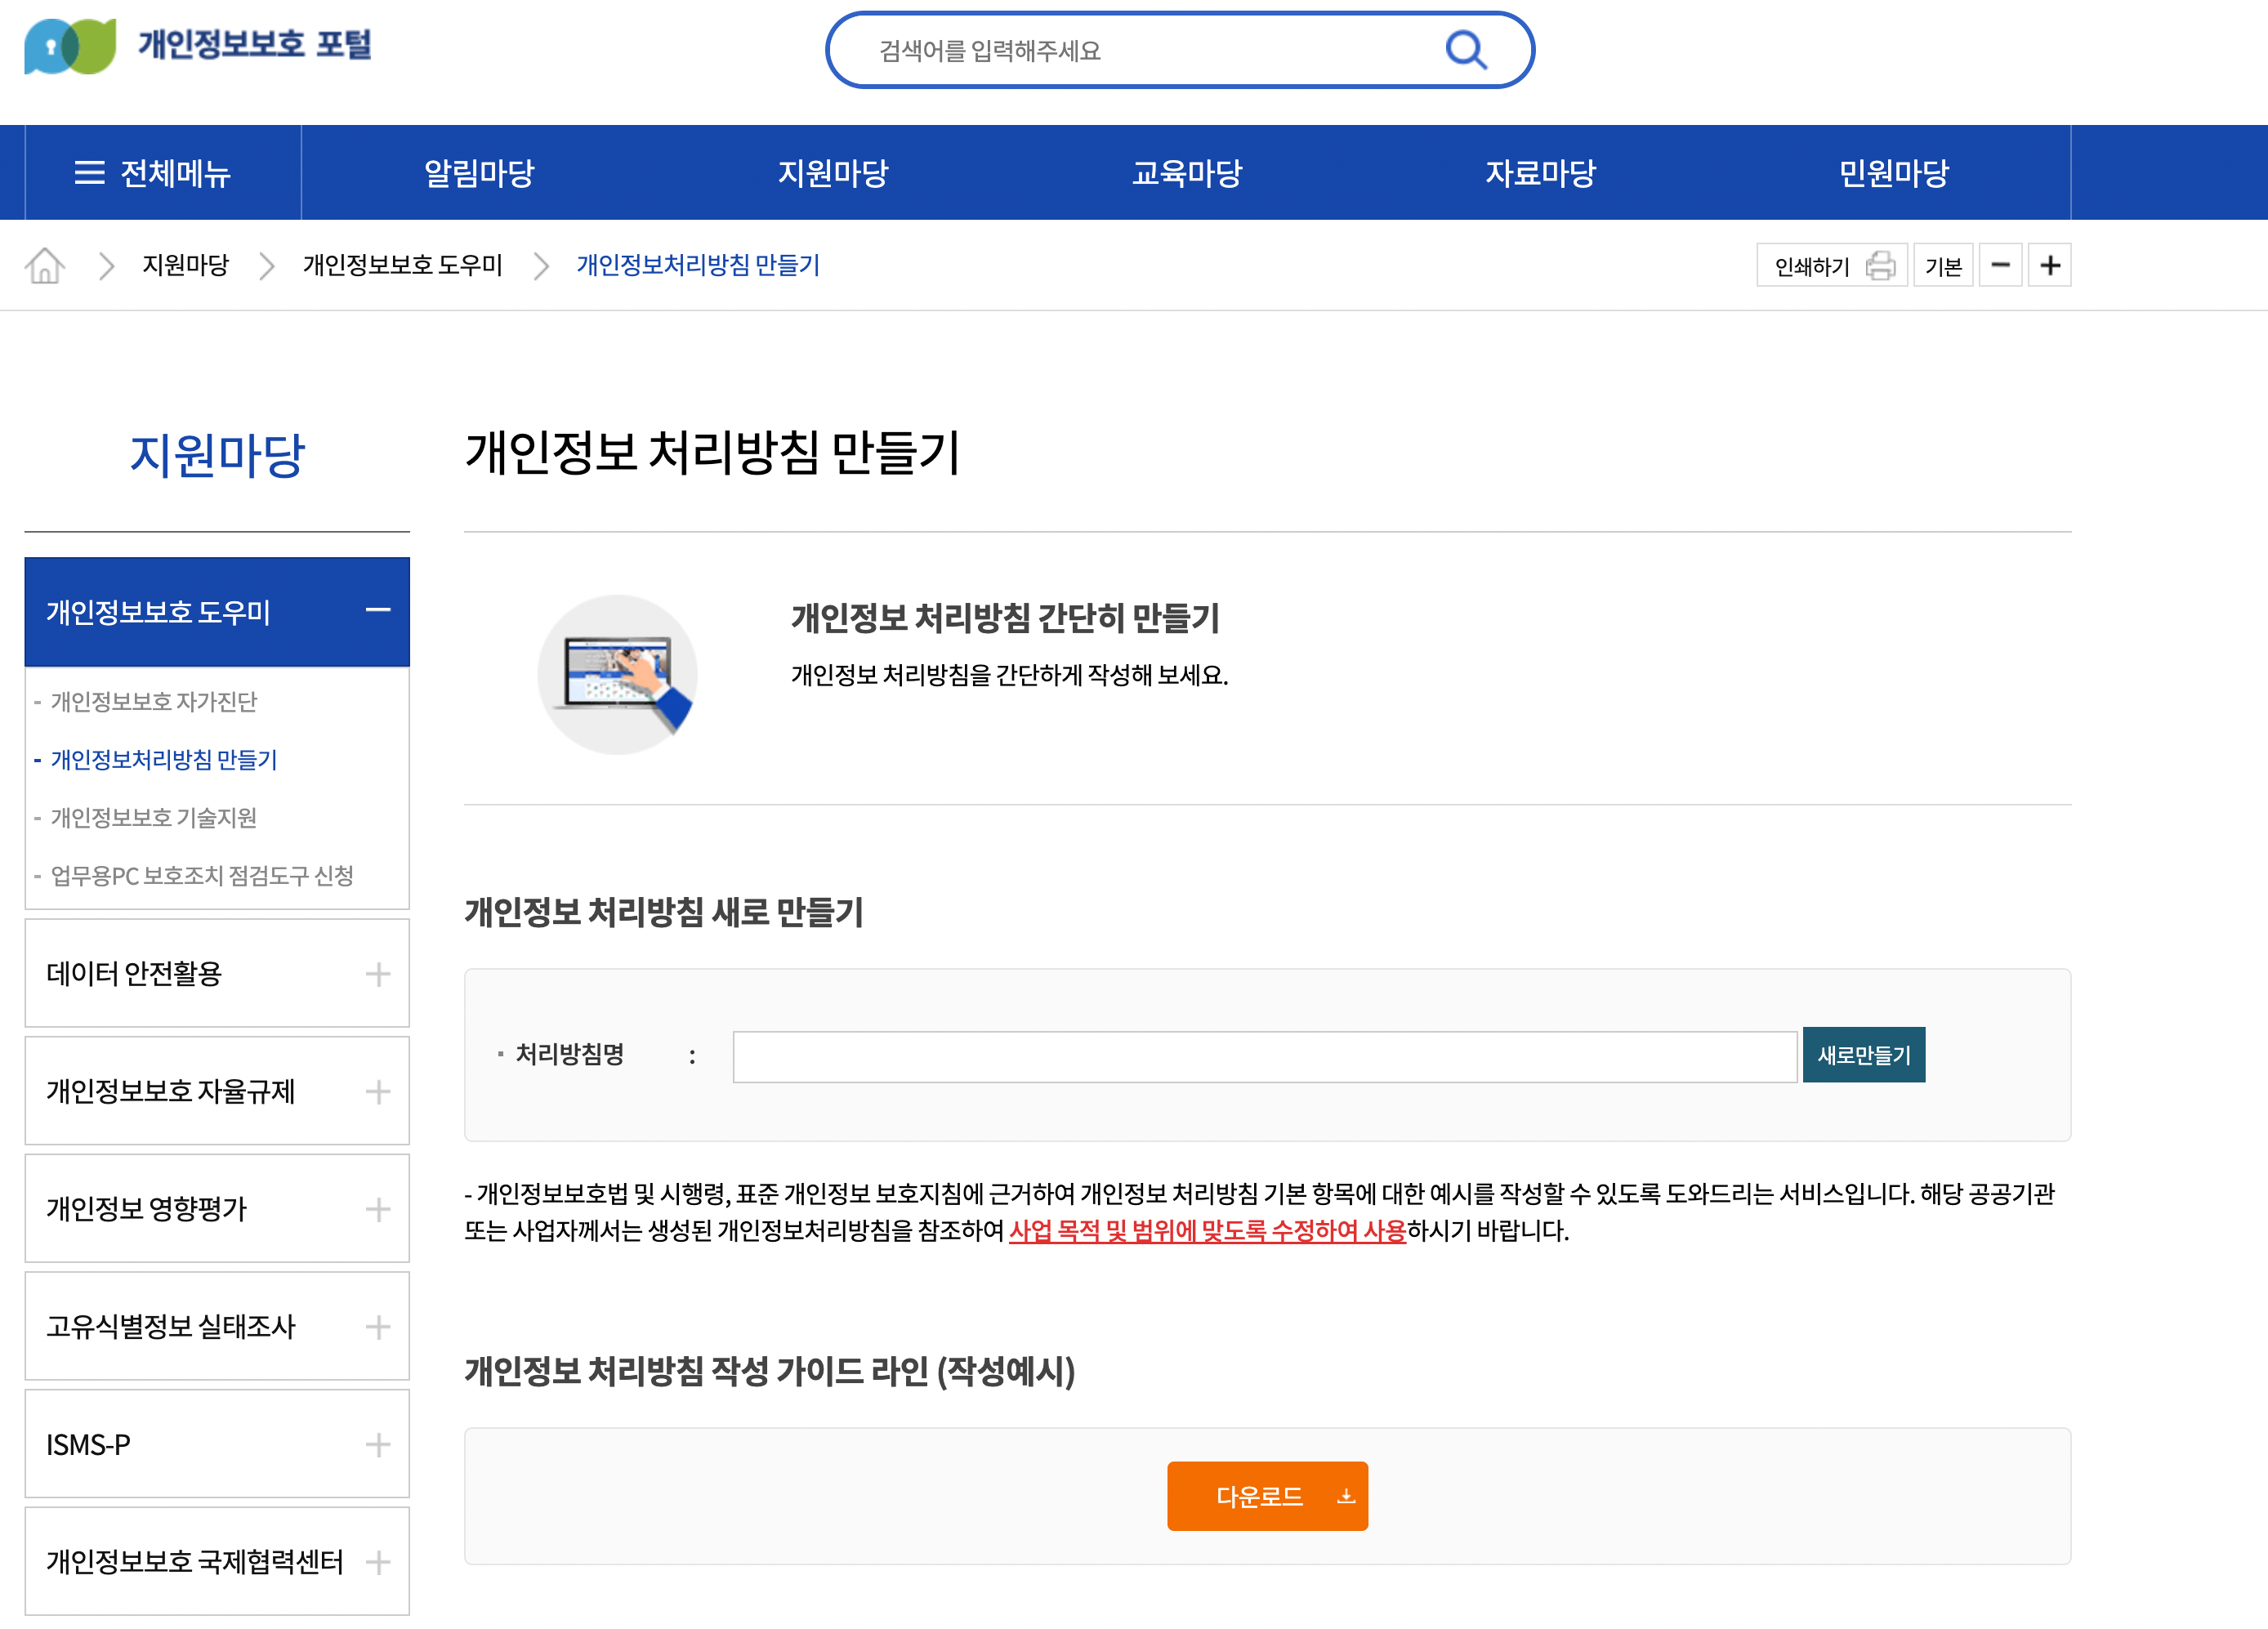Expand the 데이터 안전활용 section

(378, 974)
